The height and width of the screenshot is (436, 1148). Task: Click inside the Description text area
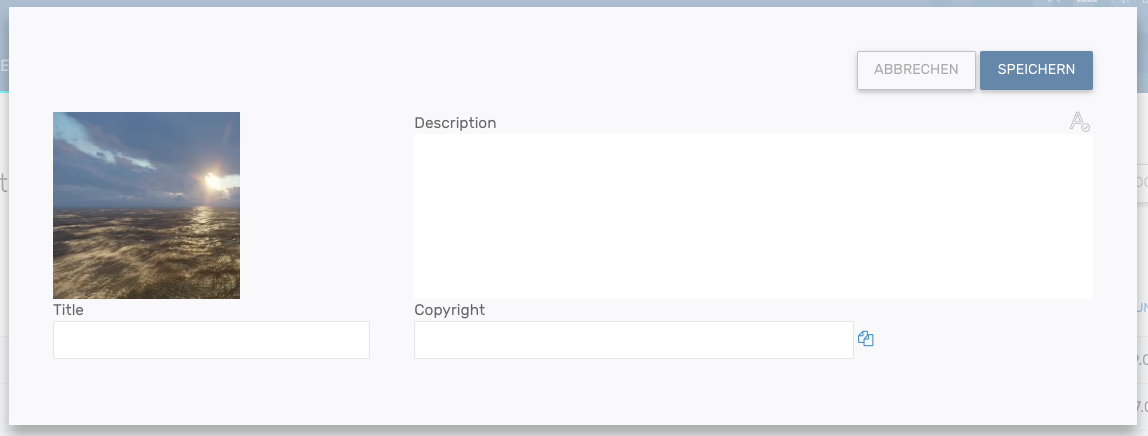[x=753, y=216]
